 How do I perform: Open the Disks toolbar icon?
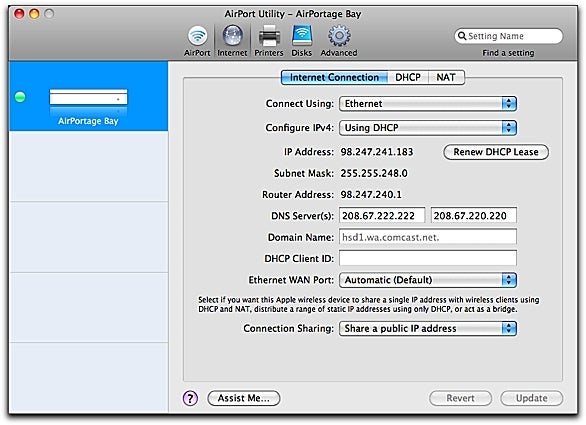(302, 36)
